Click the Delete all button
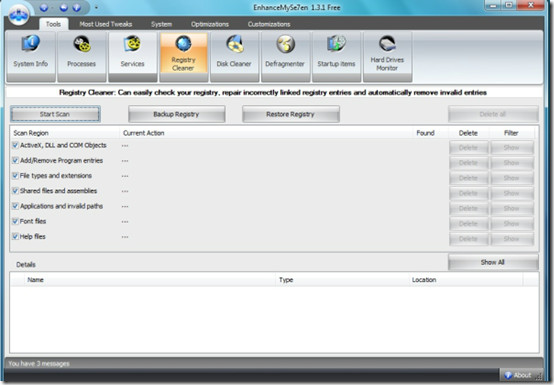The image size is (554, 385). click(x=493, y=114)
